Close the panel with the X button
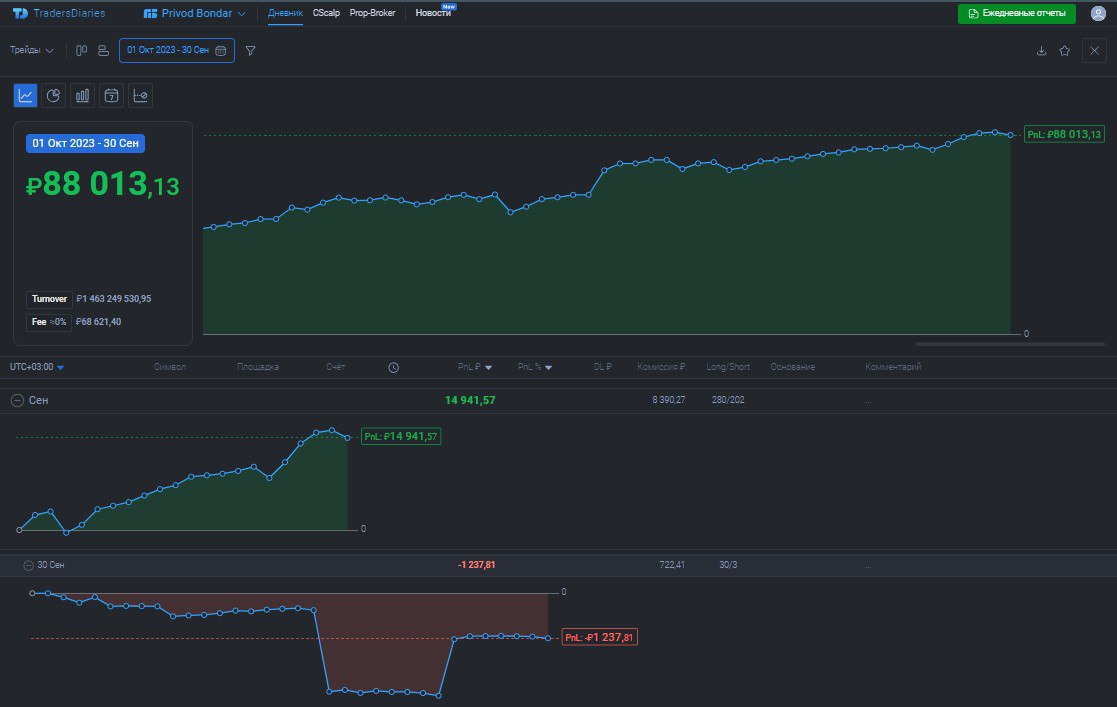The height and width of the screenshot is (707, 1117). click(x=1094, y=51)
